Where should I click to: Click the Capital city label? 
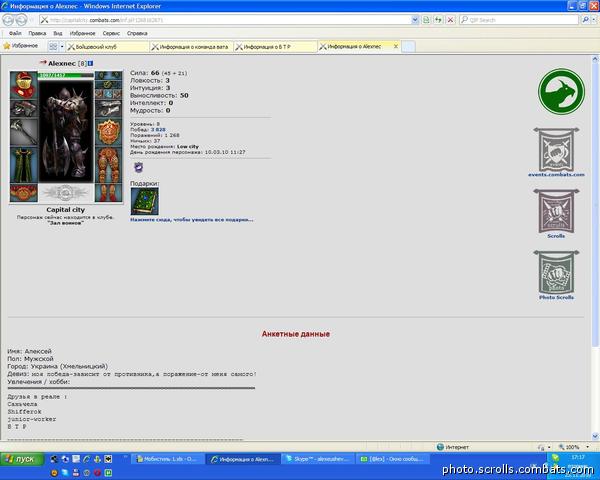point(65,210)
